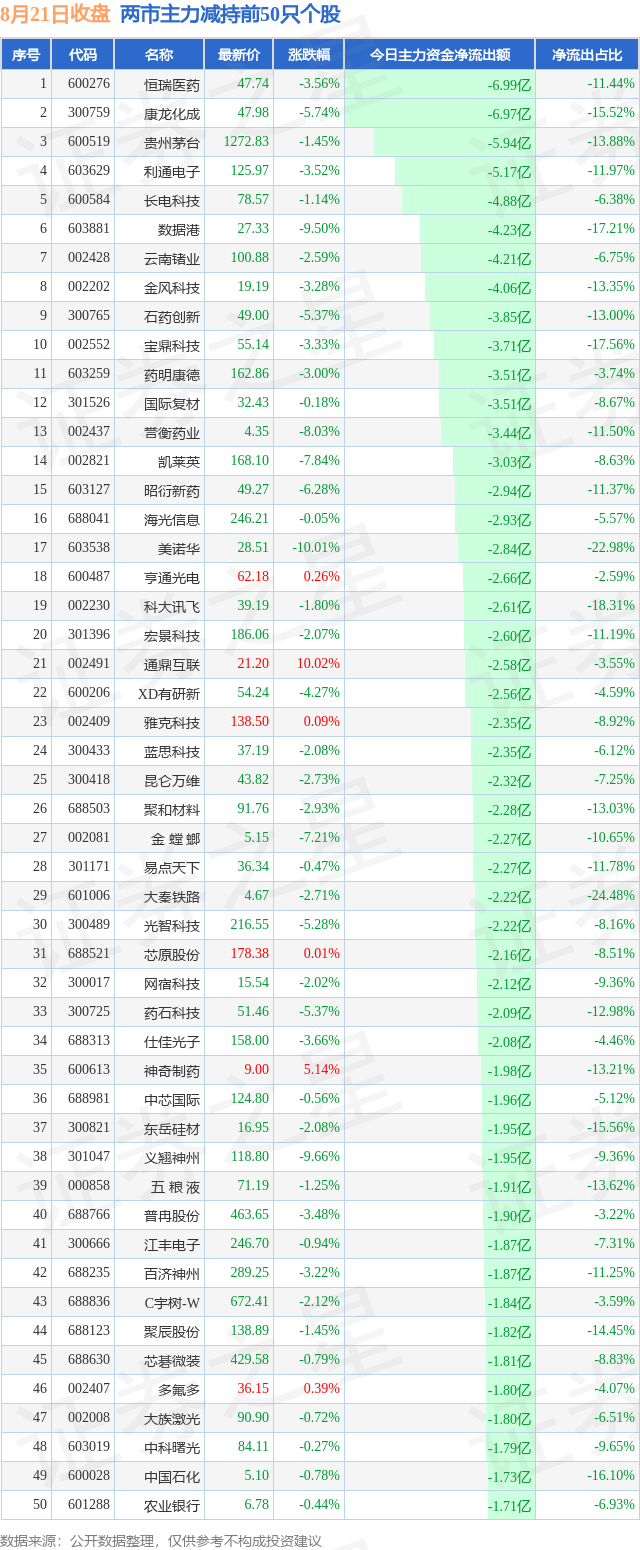The height and width of the screenshot is (1550, 640).
Task: Click stock code 300759
Action: point(90,113)
